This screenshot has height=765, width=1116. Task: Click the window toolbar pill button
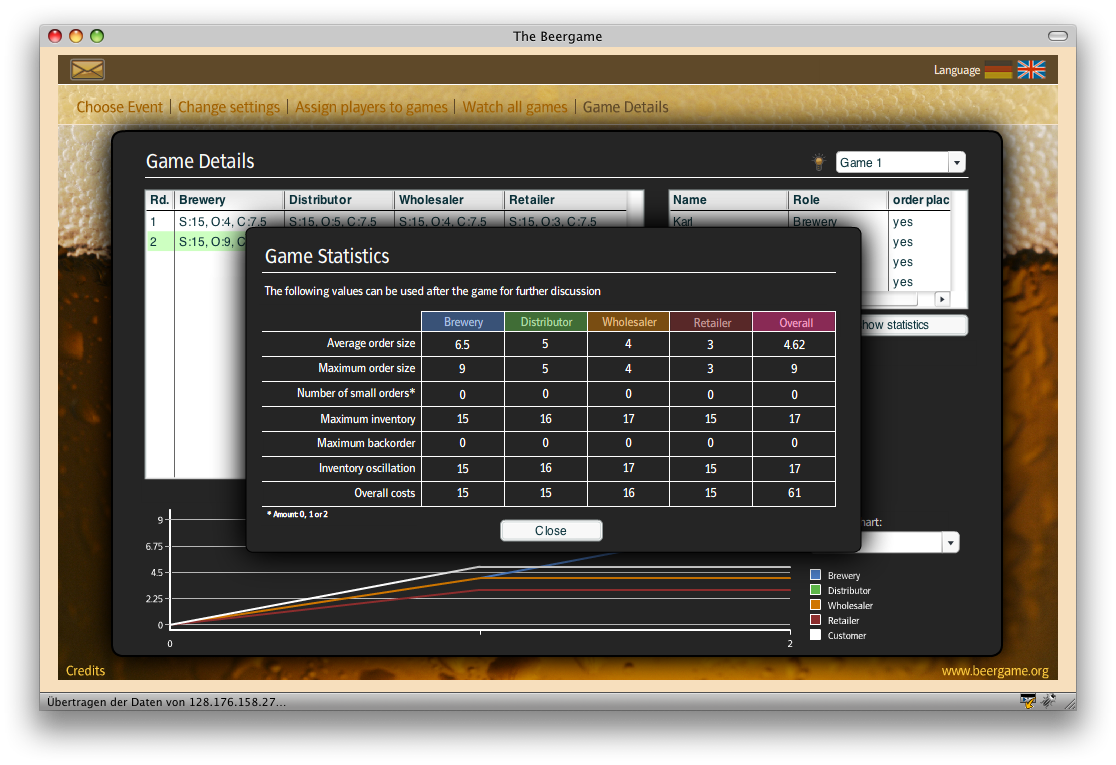point(1058,36)
